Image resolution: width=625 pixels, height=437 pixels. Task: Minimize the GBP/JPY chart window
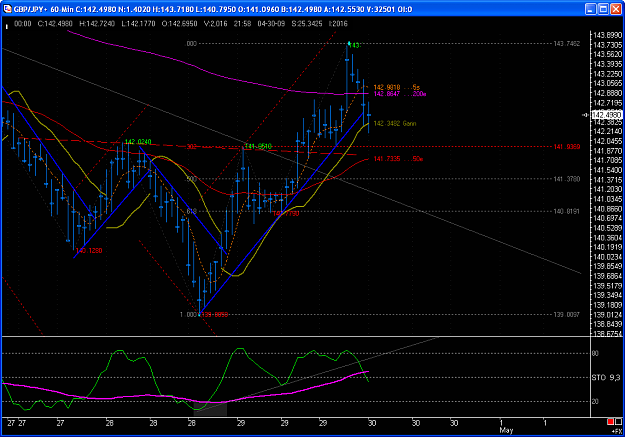(x=591, y=9)
